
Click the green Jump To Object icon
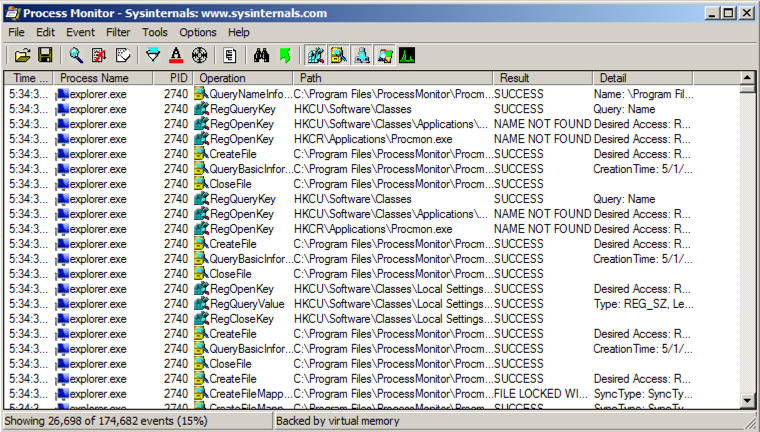click(285, 55)
